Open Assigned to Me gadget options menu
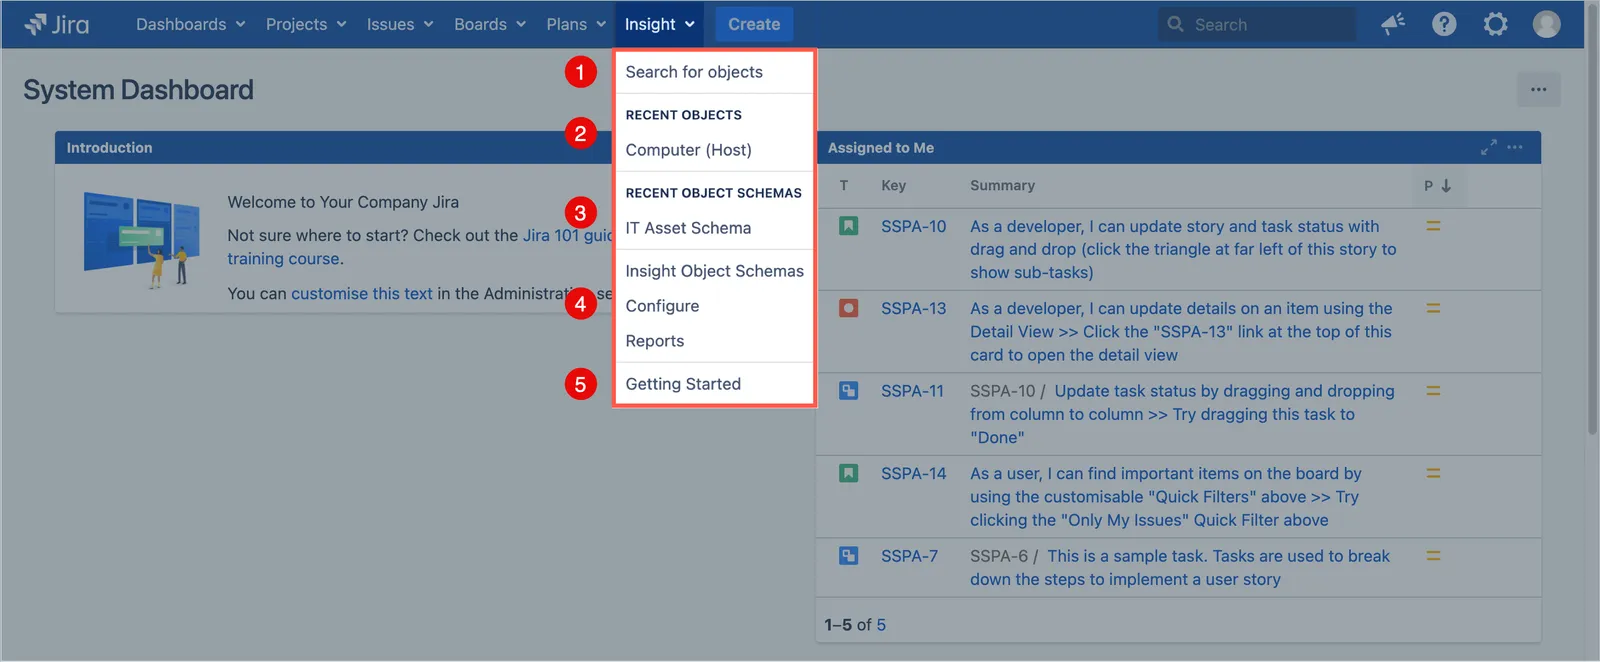Image resolution: width=1600 pixels, height=662 pixels. coord(1515,147)
